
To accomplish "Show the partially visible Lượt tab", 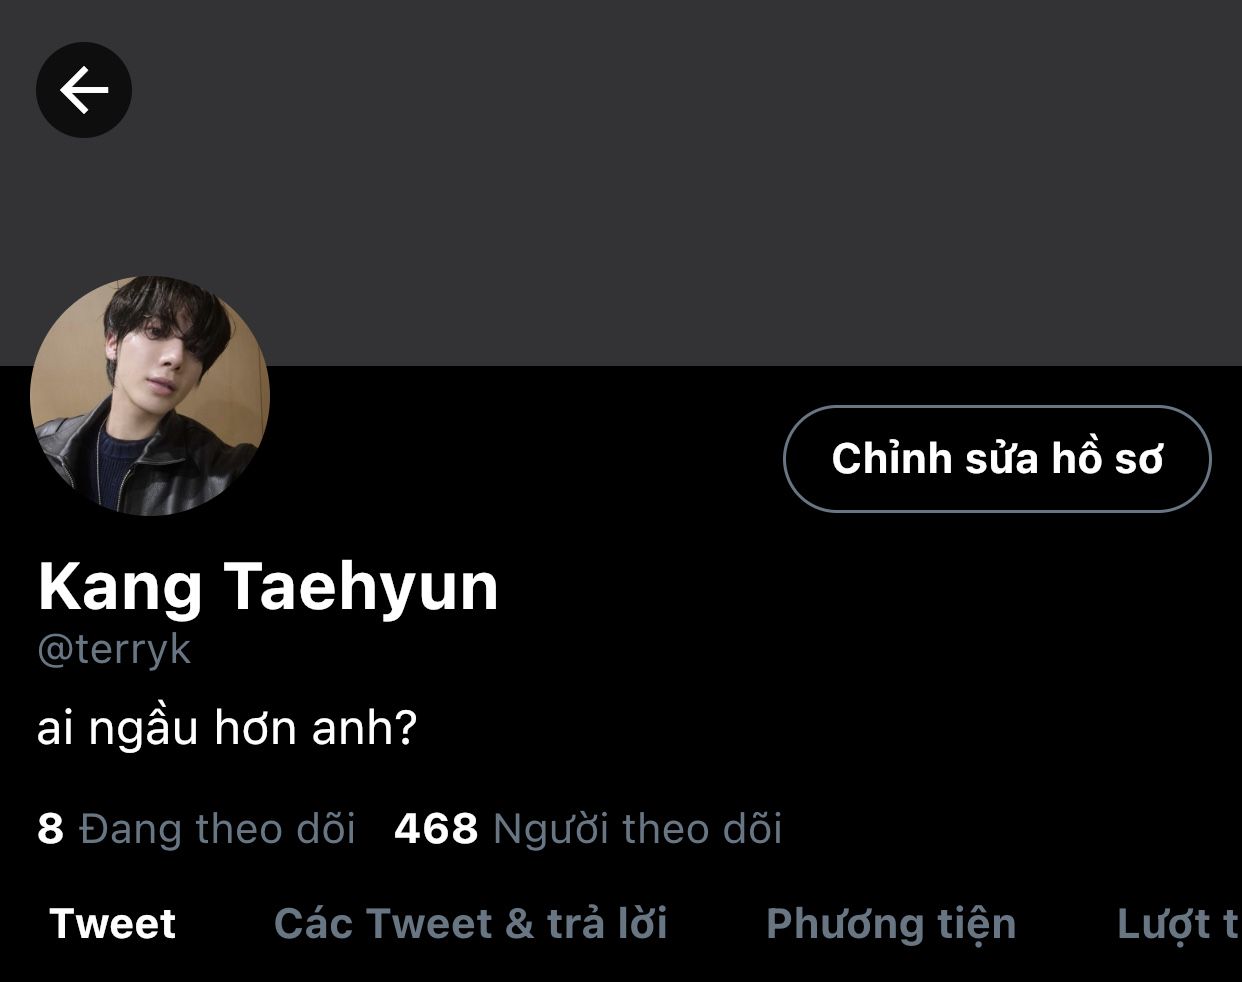I will point(1178,923).
